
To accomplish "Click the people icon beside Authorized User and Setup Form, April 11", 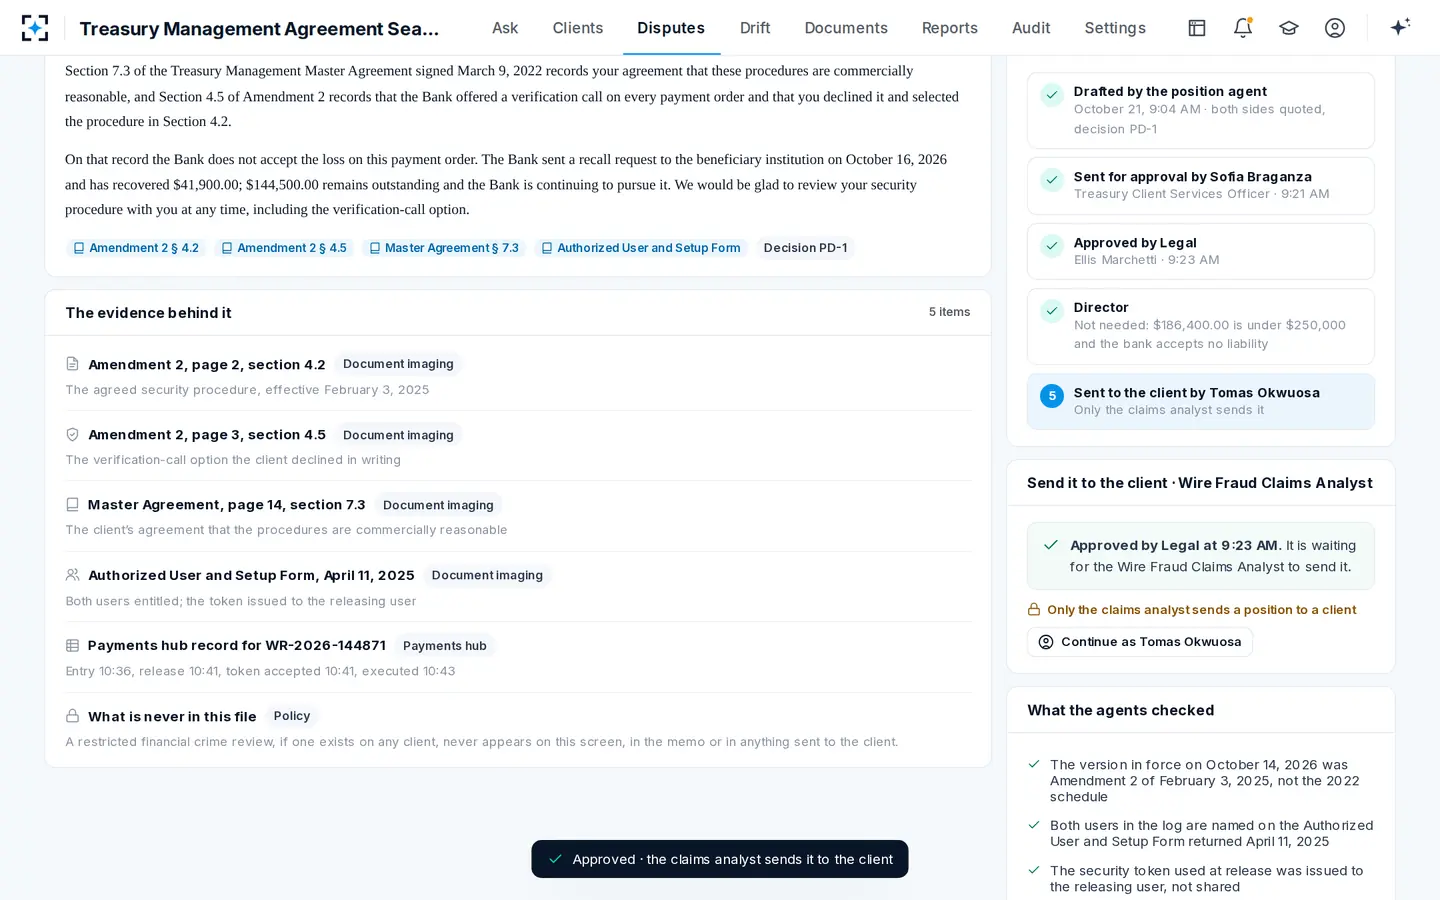I will (72, 575).
